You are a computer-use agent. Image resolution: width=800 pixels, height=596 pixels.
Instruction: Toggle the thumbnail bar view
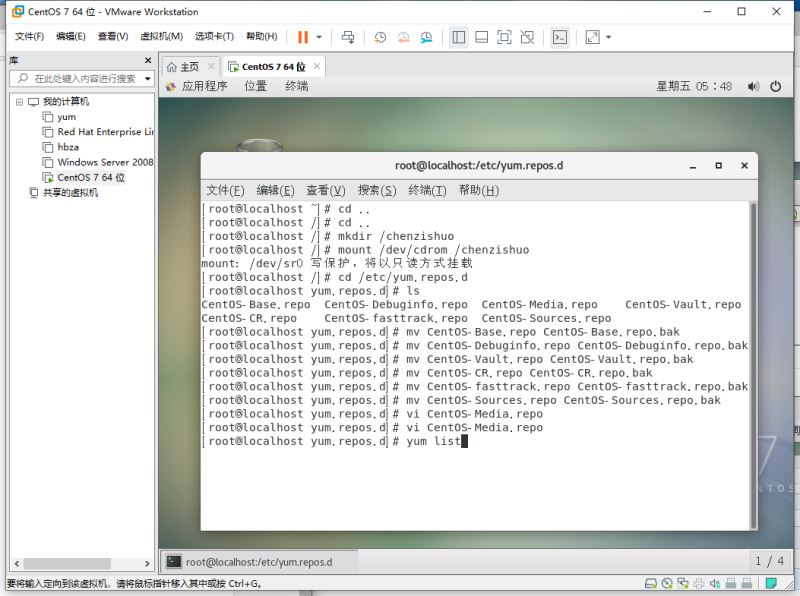[x=483, y=37]
